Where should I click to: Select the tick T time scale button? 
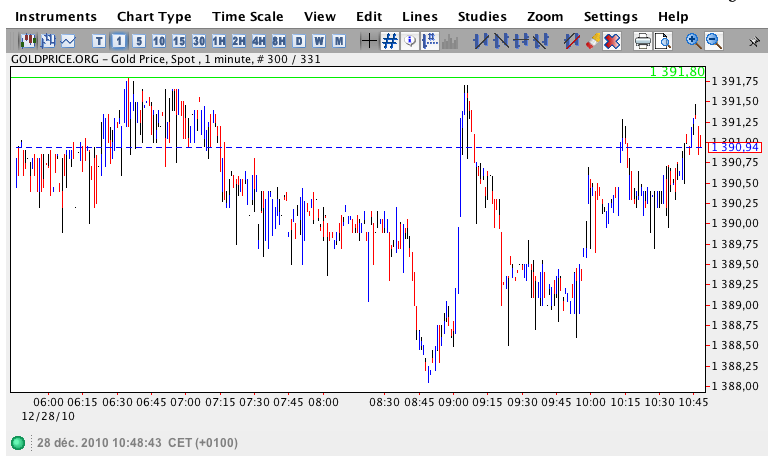[x=98, y=41]
